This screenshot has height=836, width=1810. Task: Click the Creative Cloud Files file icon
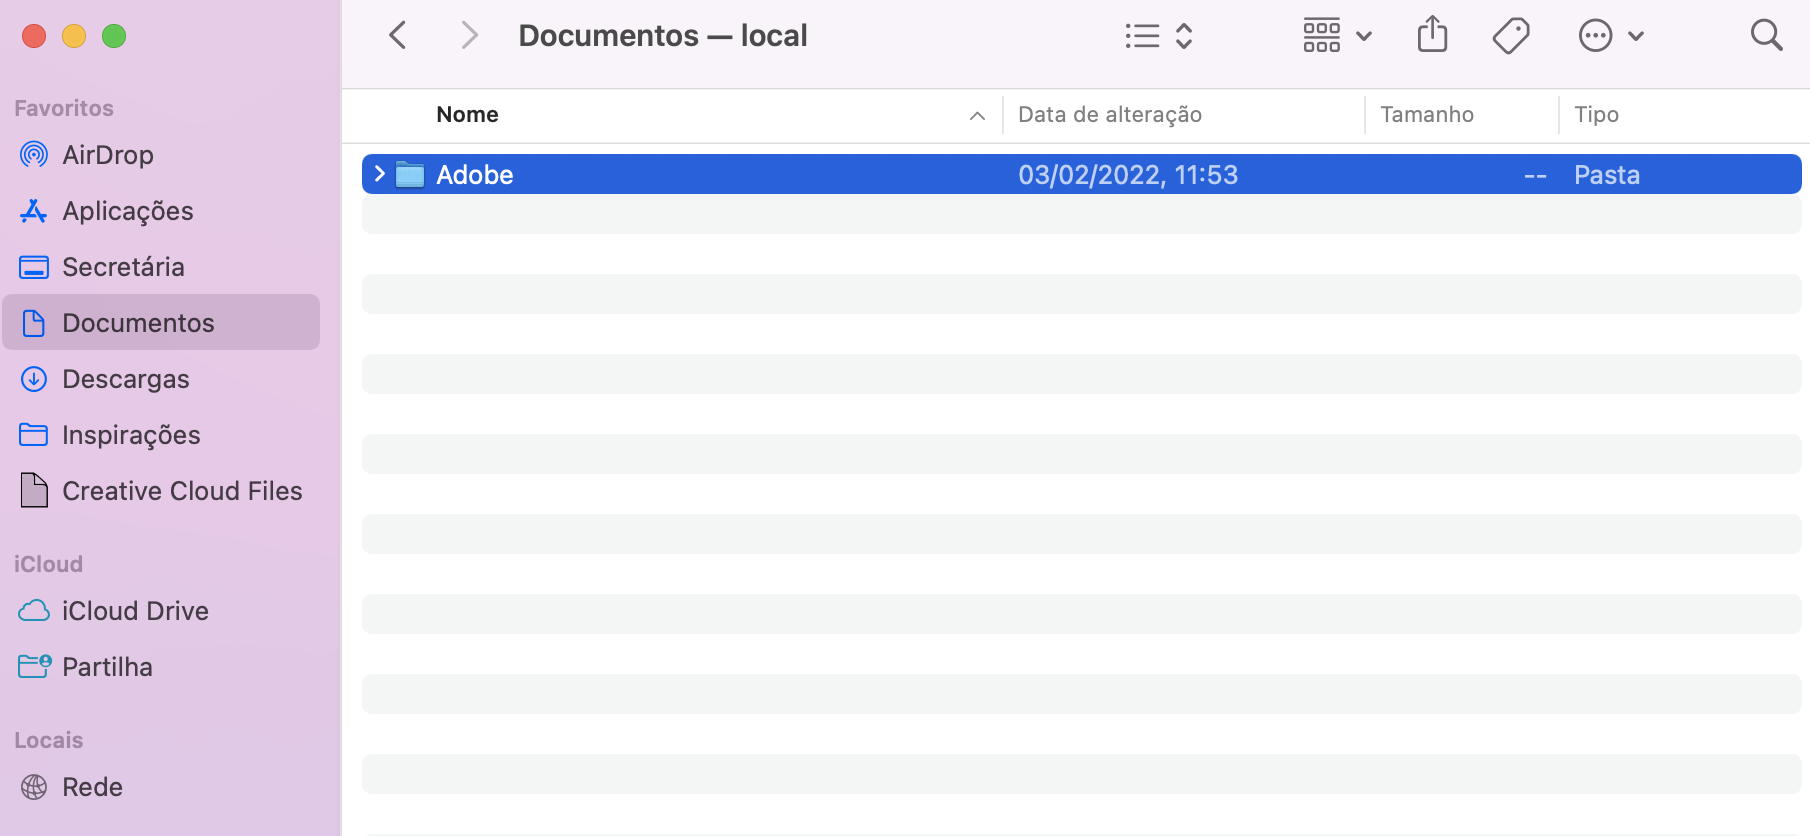tap(34, 490)
